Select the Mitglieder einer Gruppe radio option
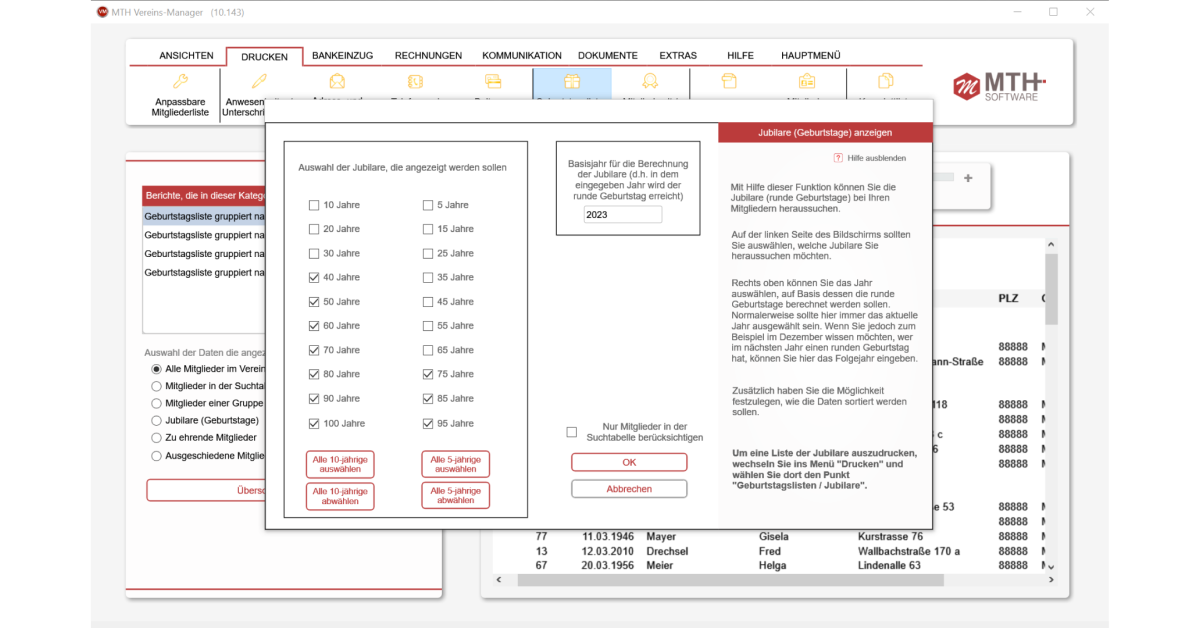The image size is (1200, 628). tap(156, 403)
